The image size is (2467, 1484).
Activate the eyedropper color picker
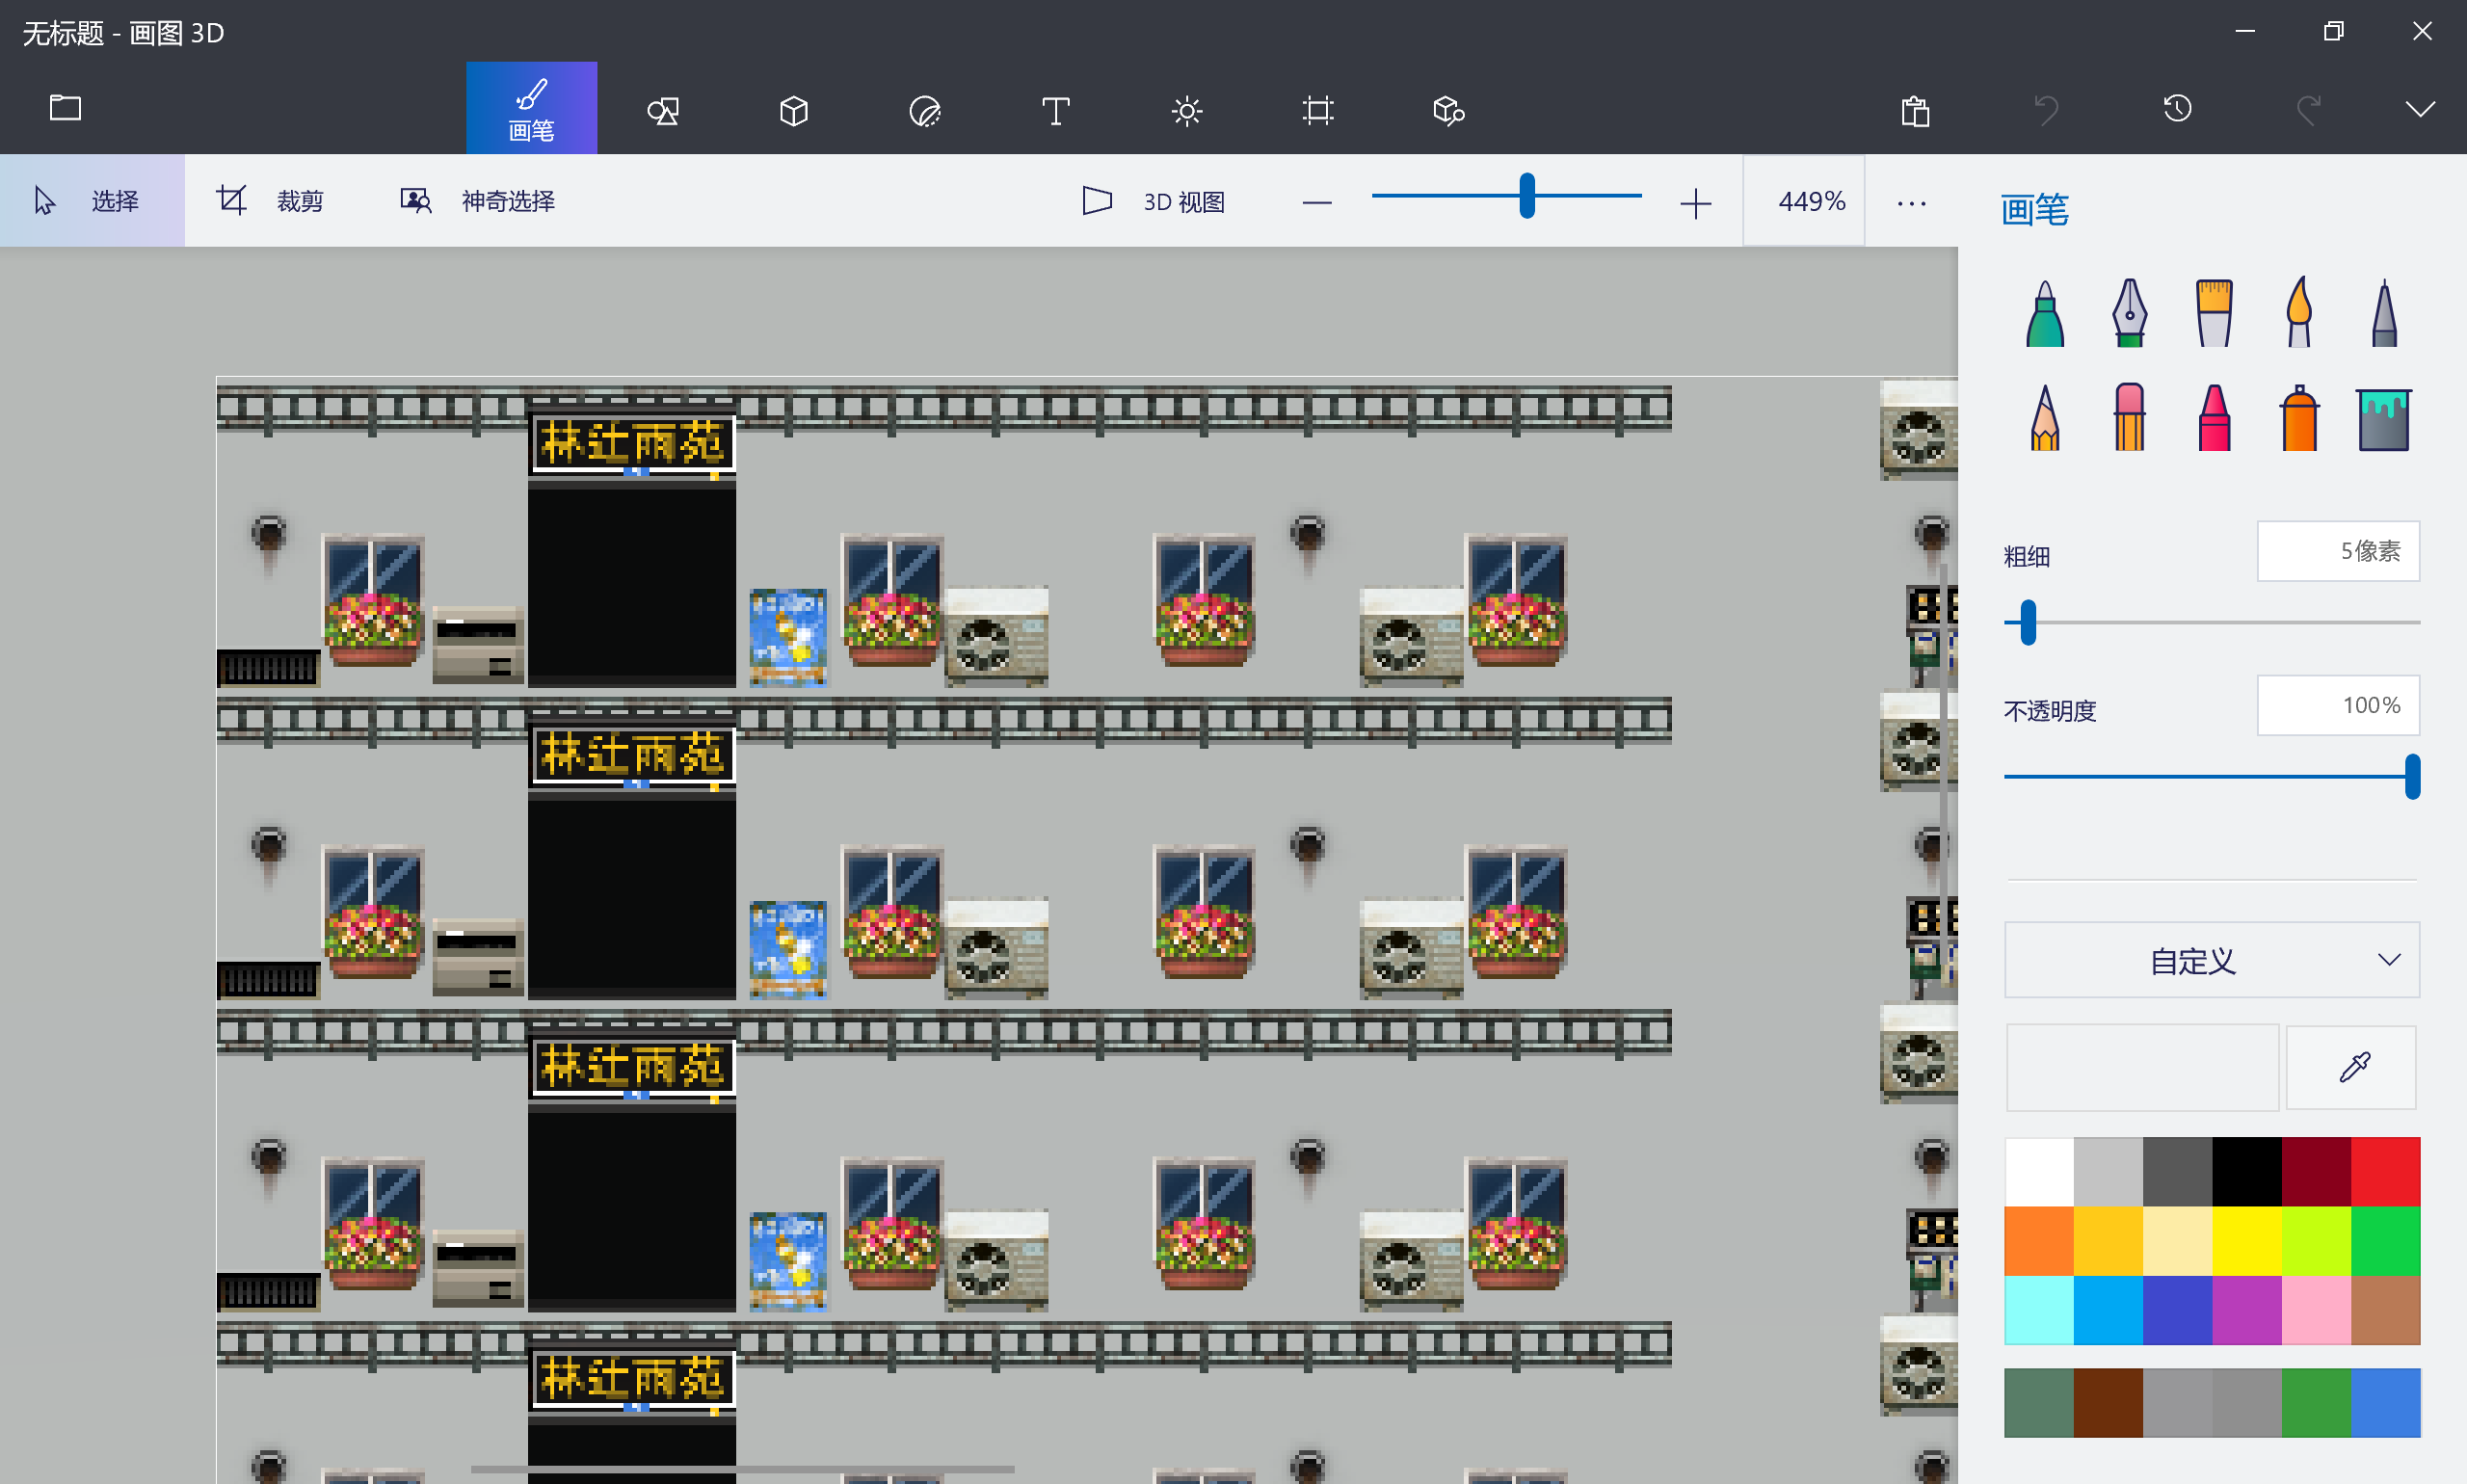[2352, 1067]
